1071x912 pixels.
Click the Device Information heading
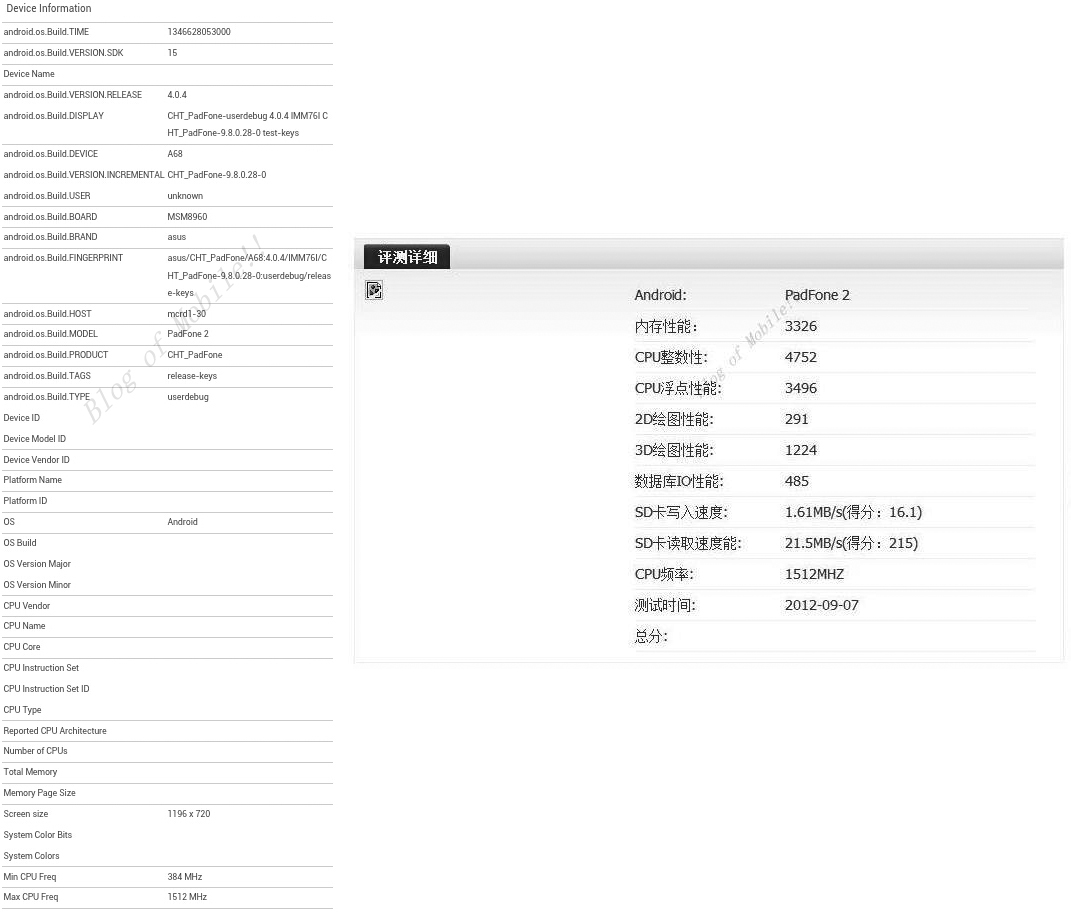click(48, 8)
